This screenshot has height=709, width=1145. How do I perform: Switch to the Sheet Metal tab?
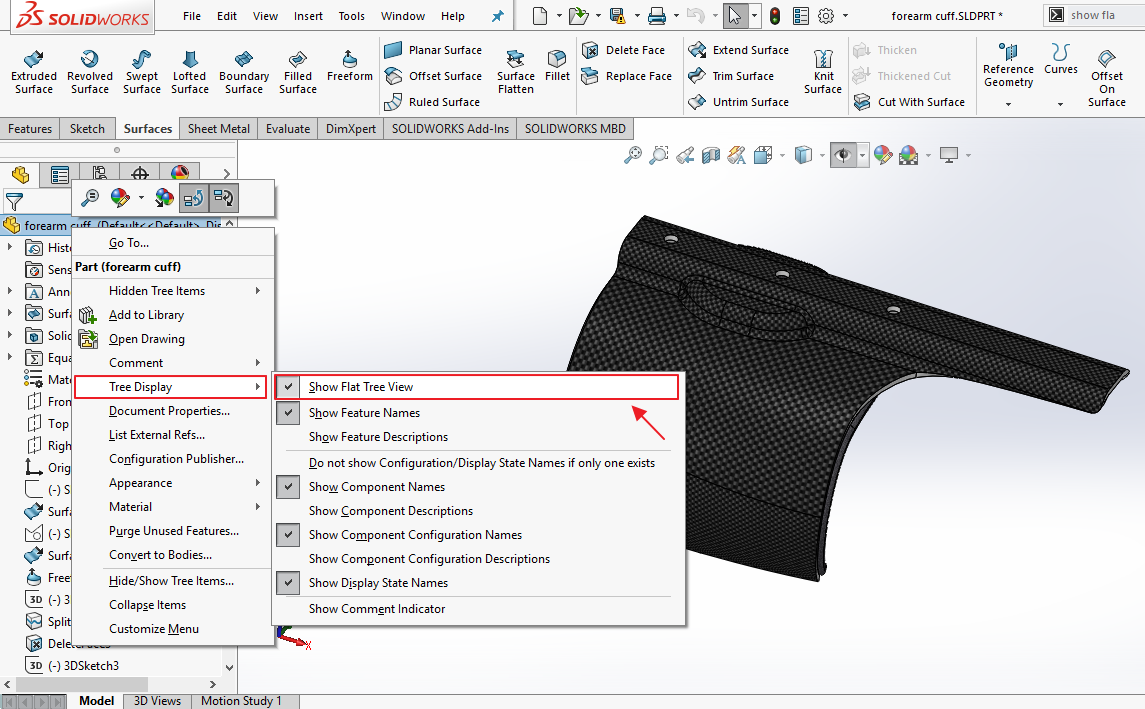[x=217, y=128]
